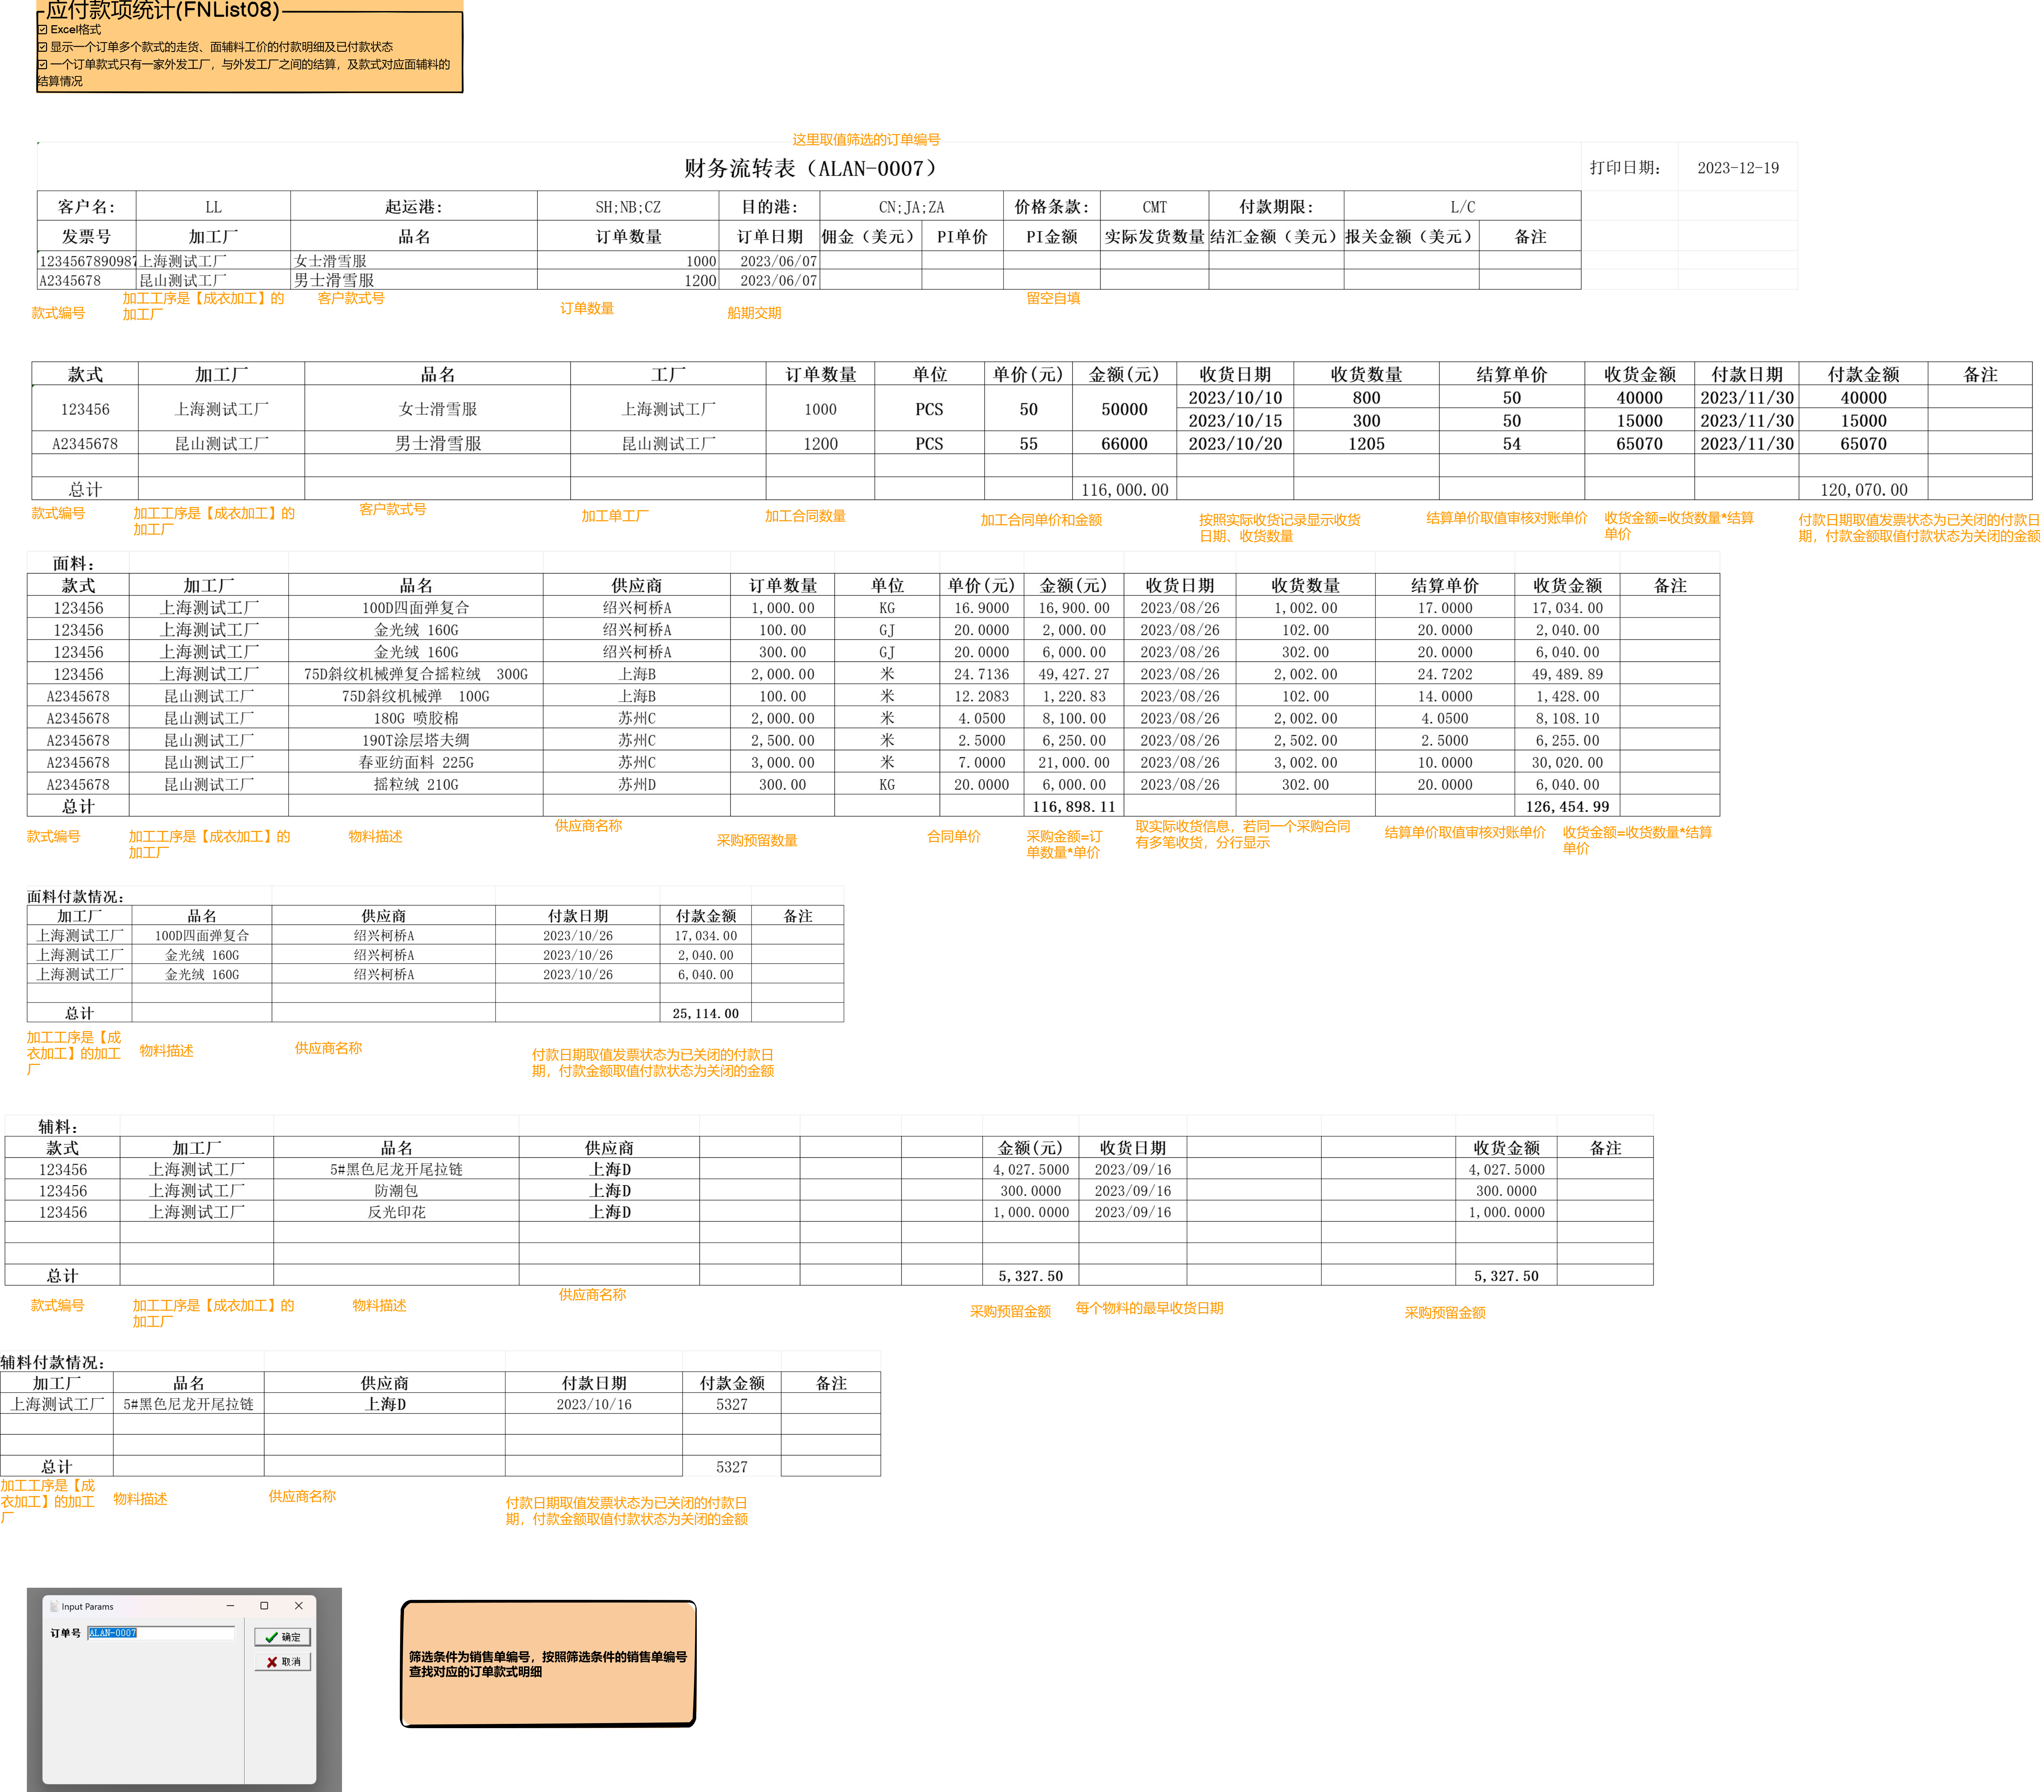Select material 摇粒绒 210G
The image size is (2044, 1792).
point(416,785)
